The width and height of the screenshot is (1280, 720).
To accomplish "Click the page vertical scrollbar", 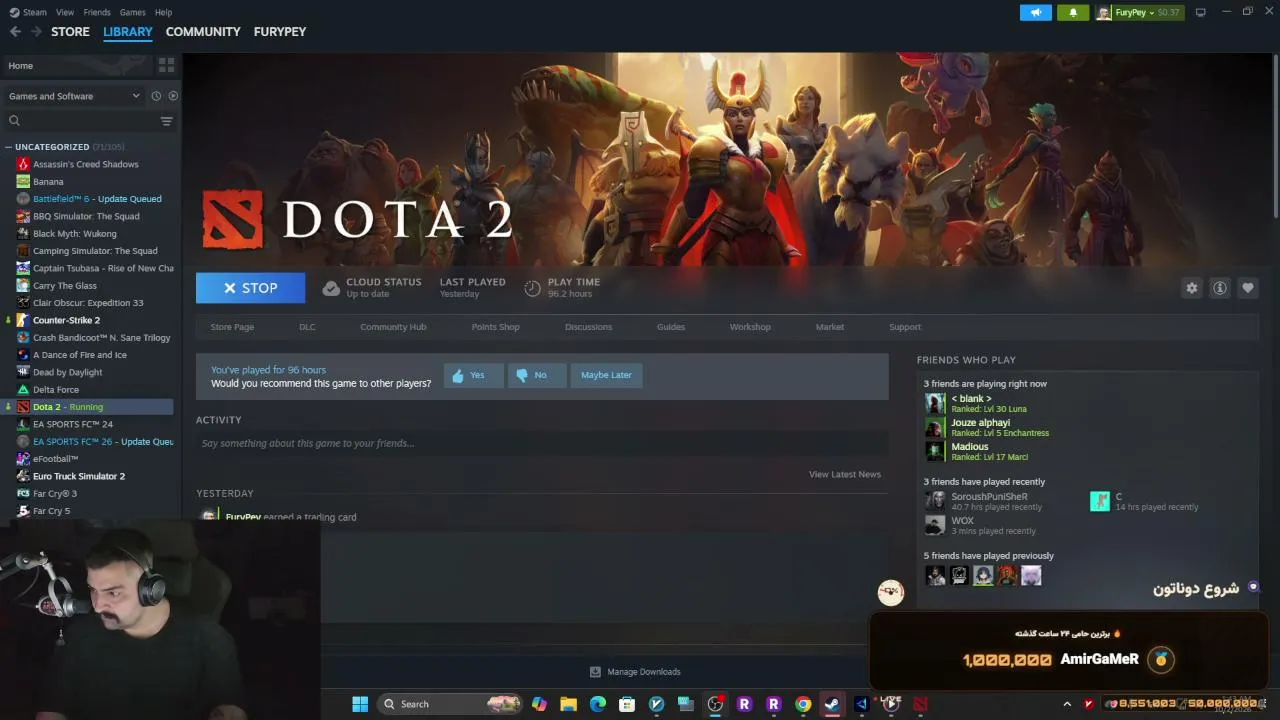I will (x=1275, y=135).
